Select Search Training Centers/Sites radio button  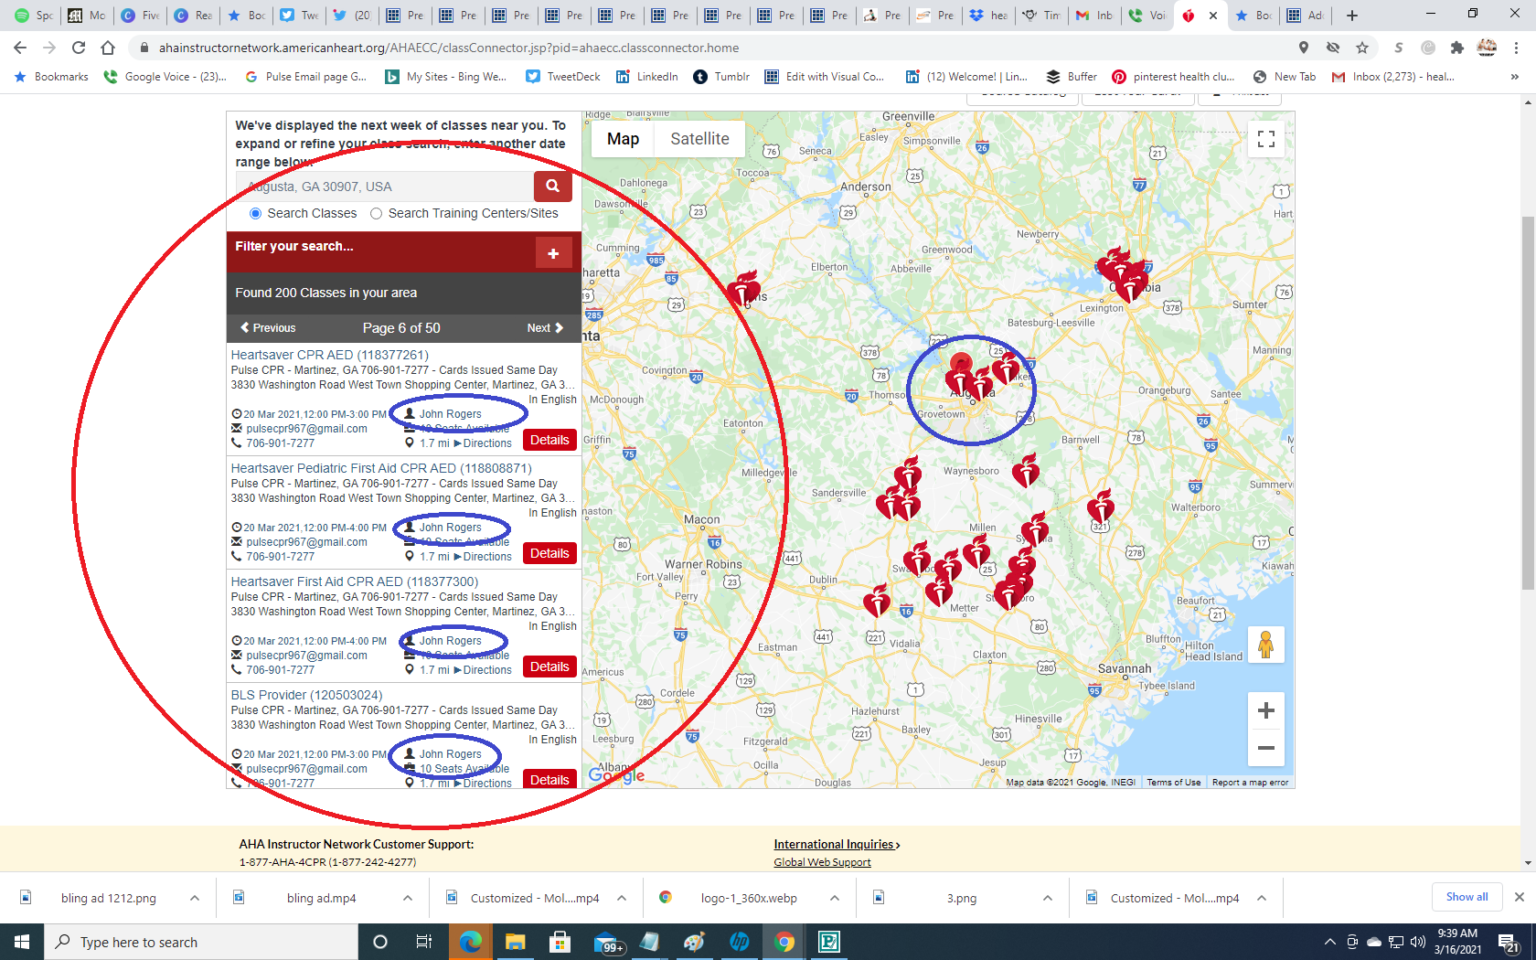(x=376, y=213)
